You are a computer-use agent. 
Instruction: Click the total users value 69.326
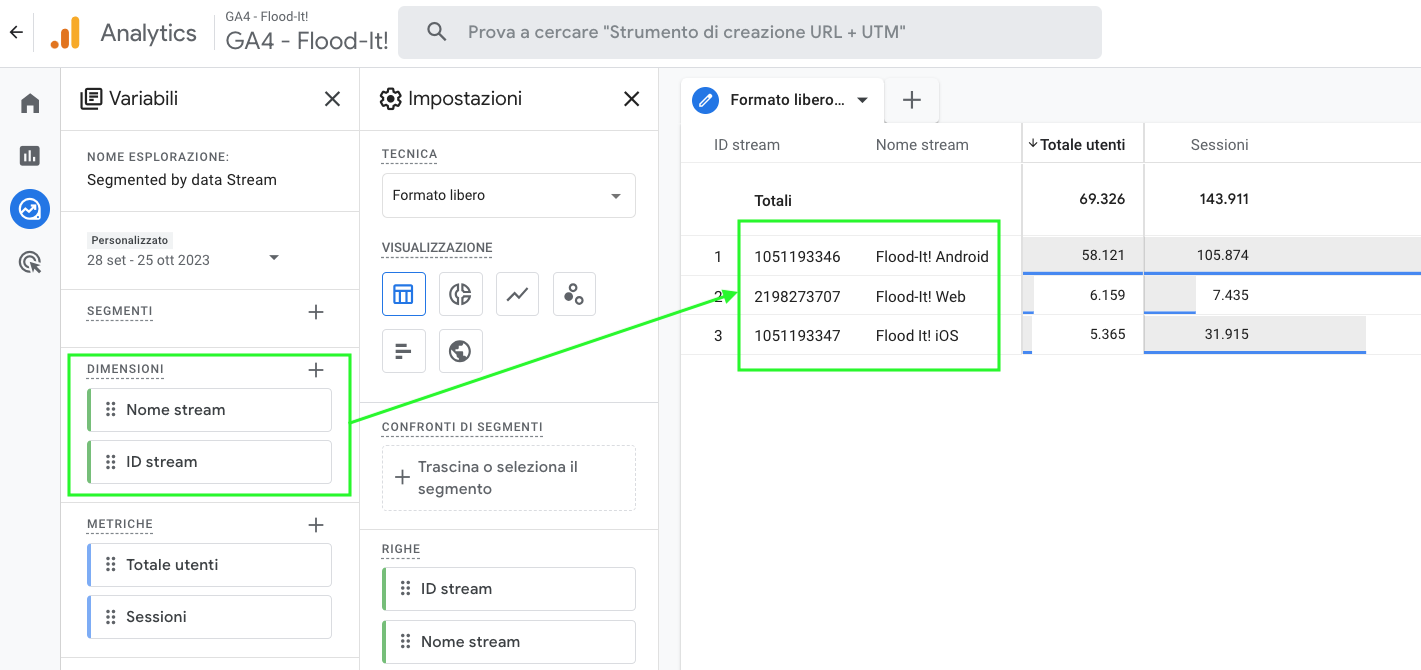[x=1103, y=199]
